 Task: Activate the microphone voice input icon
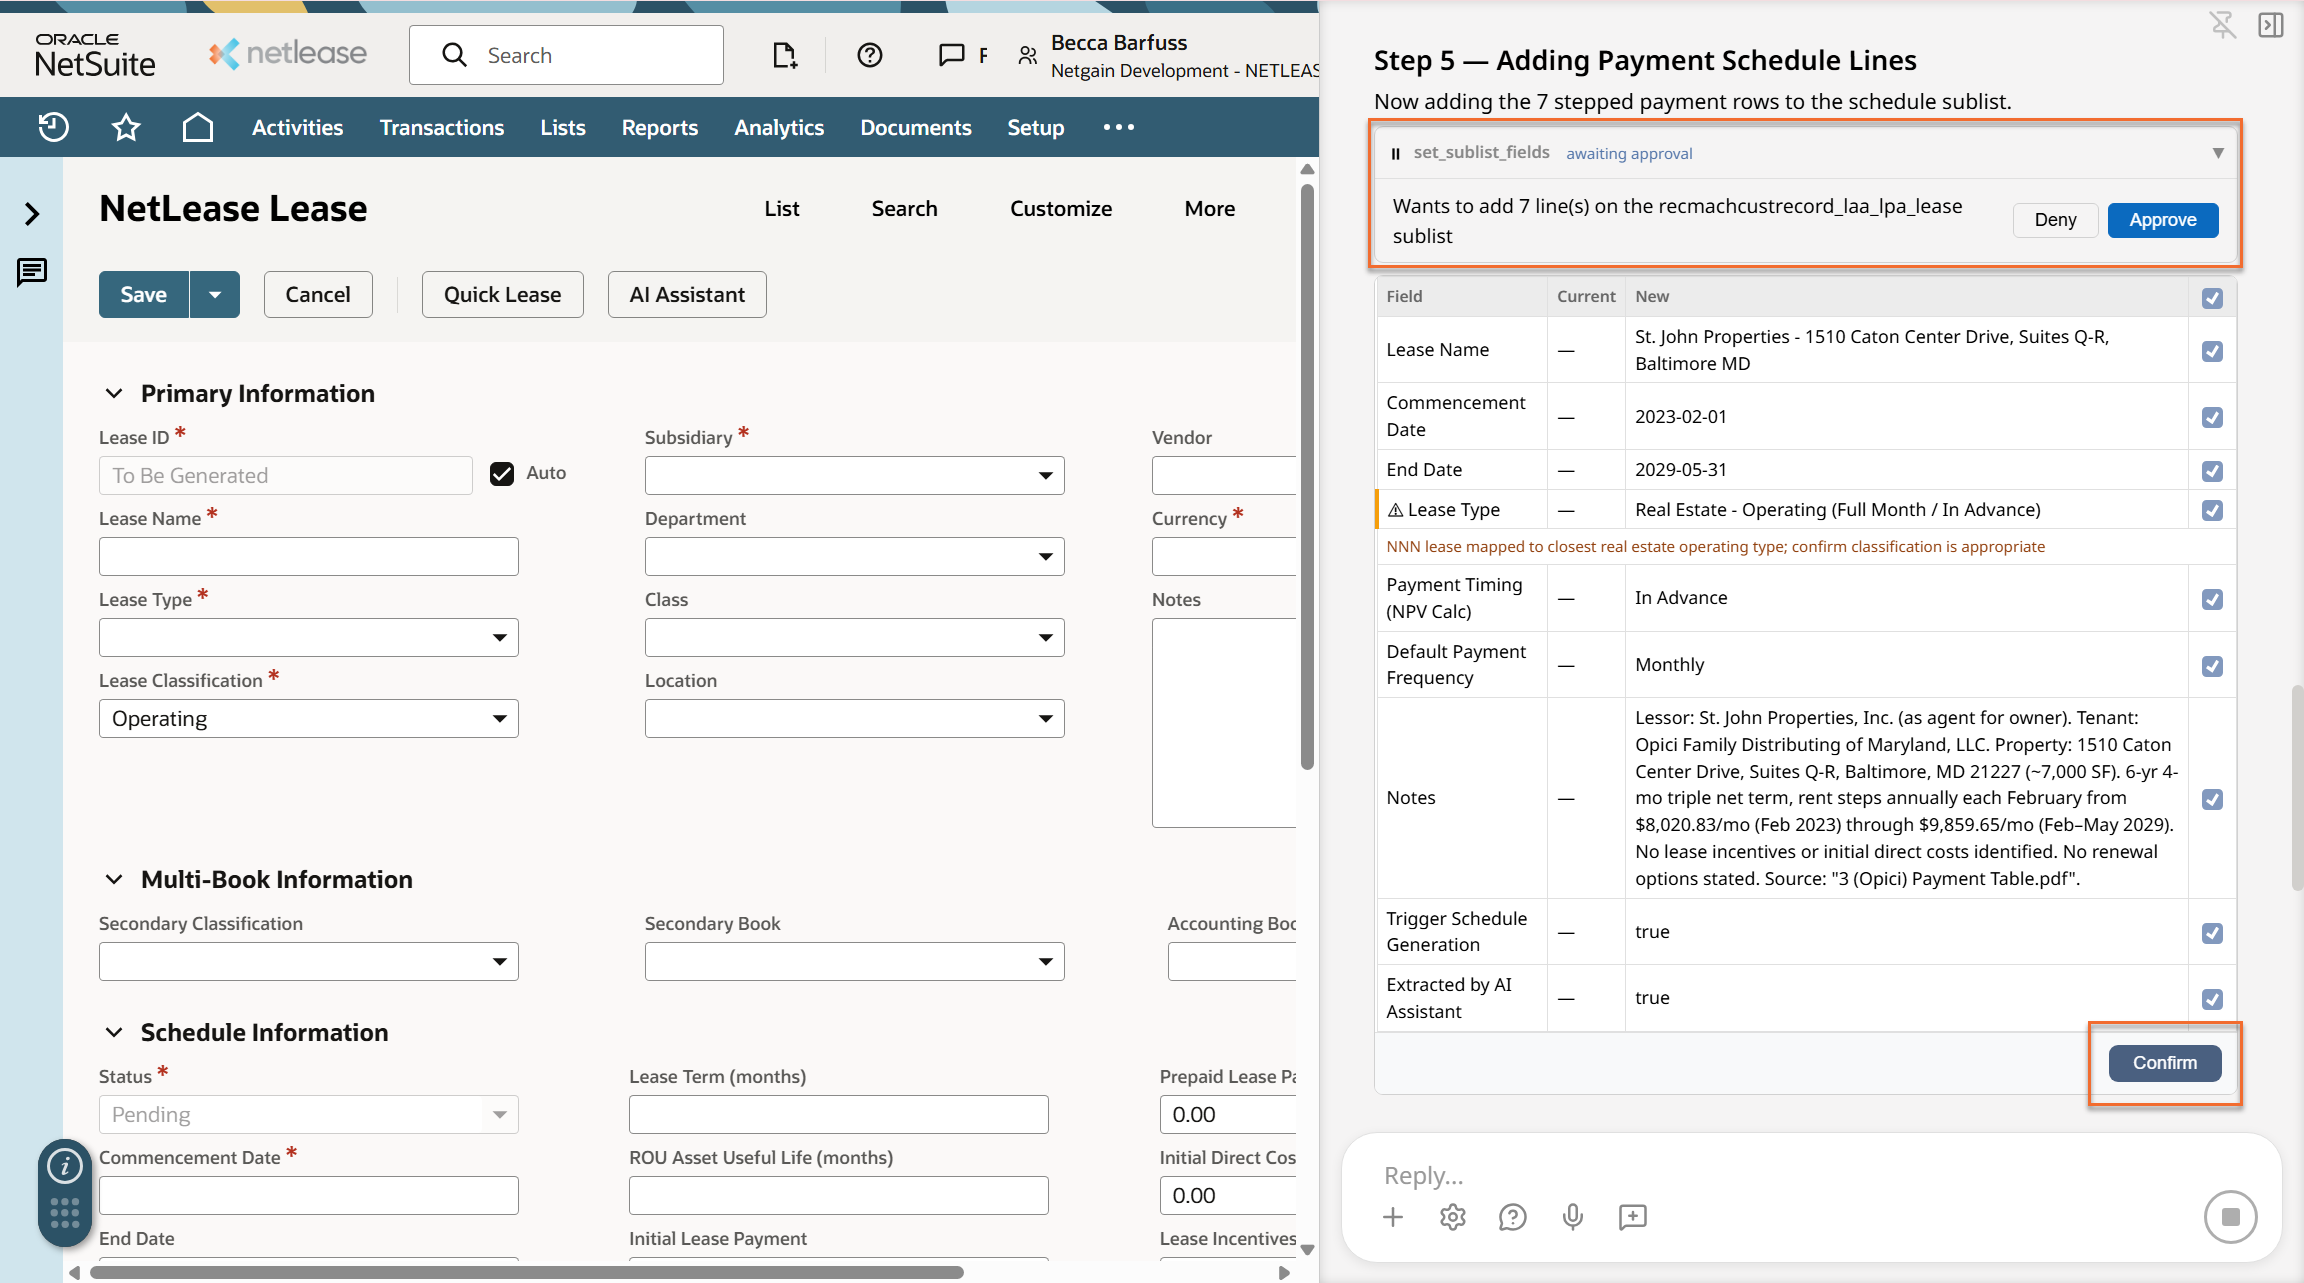[1573, 1216]
